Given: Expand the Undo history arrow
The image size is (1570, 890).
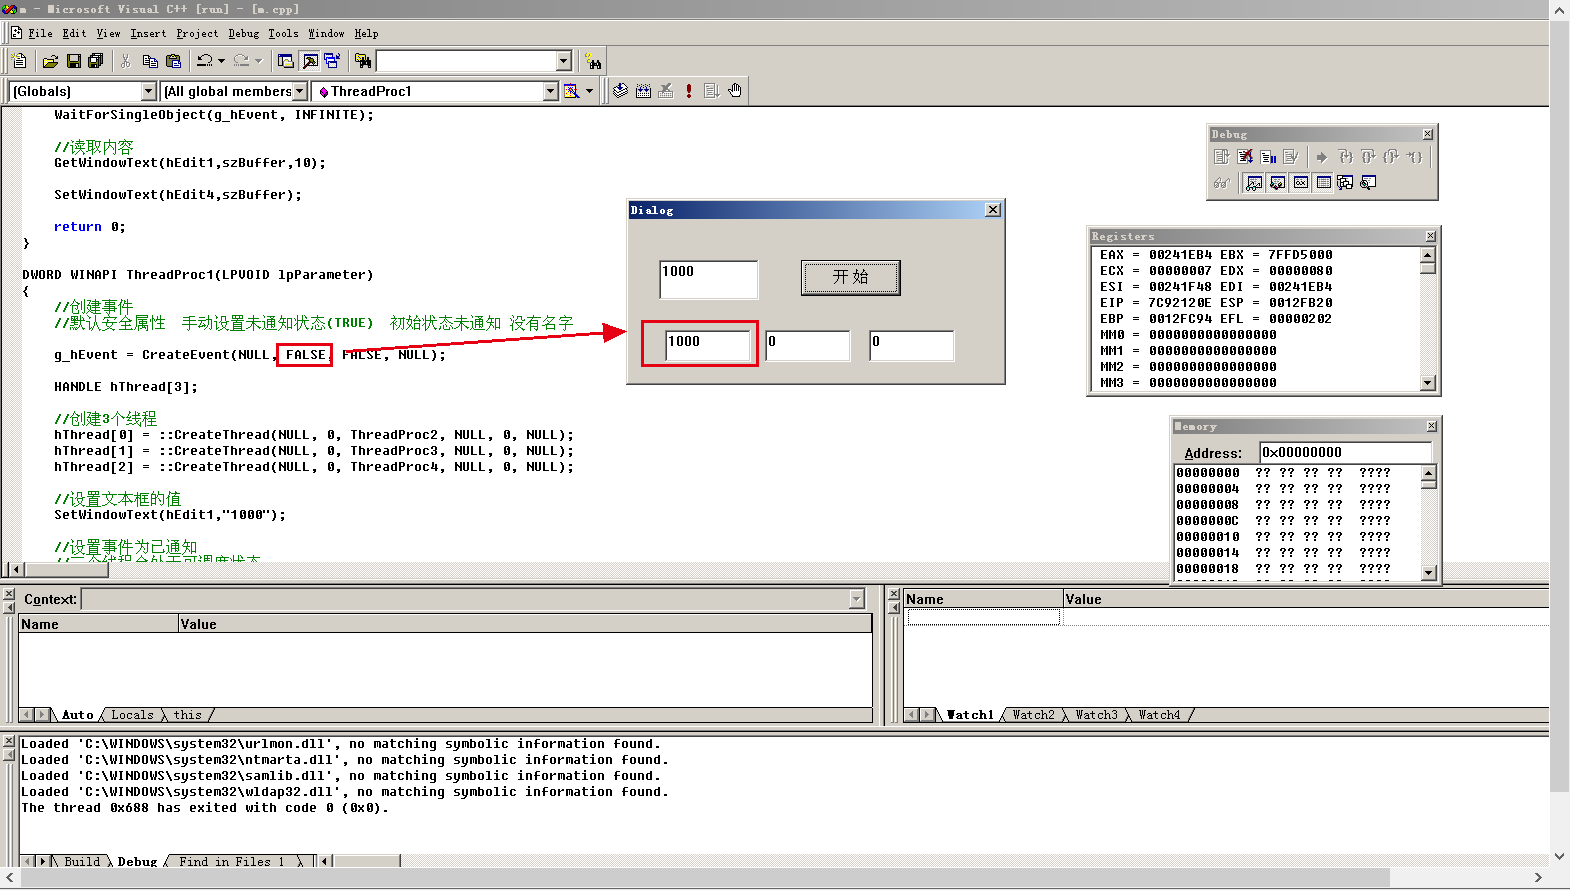Looking at the screenshot, I should tap(221, 61).
